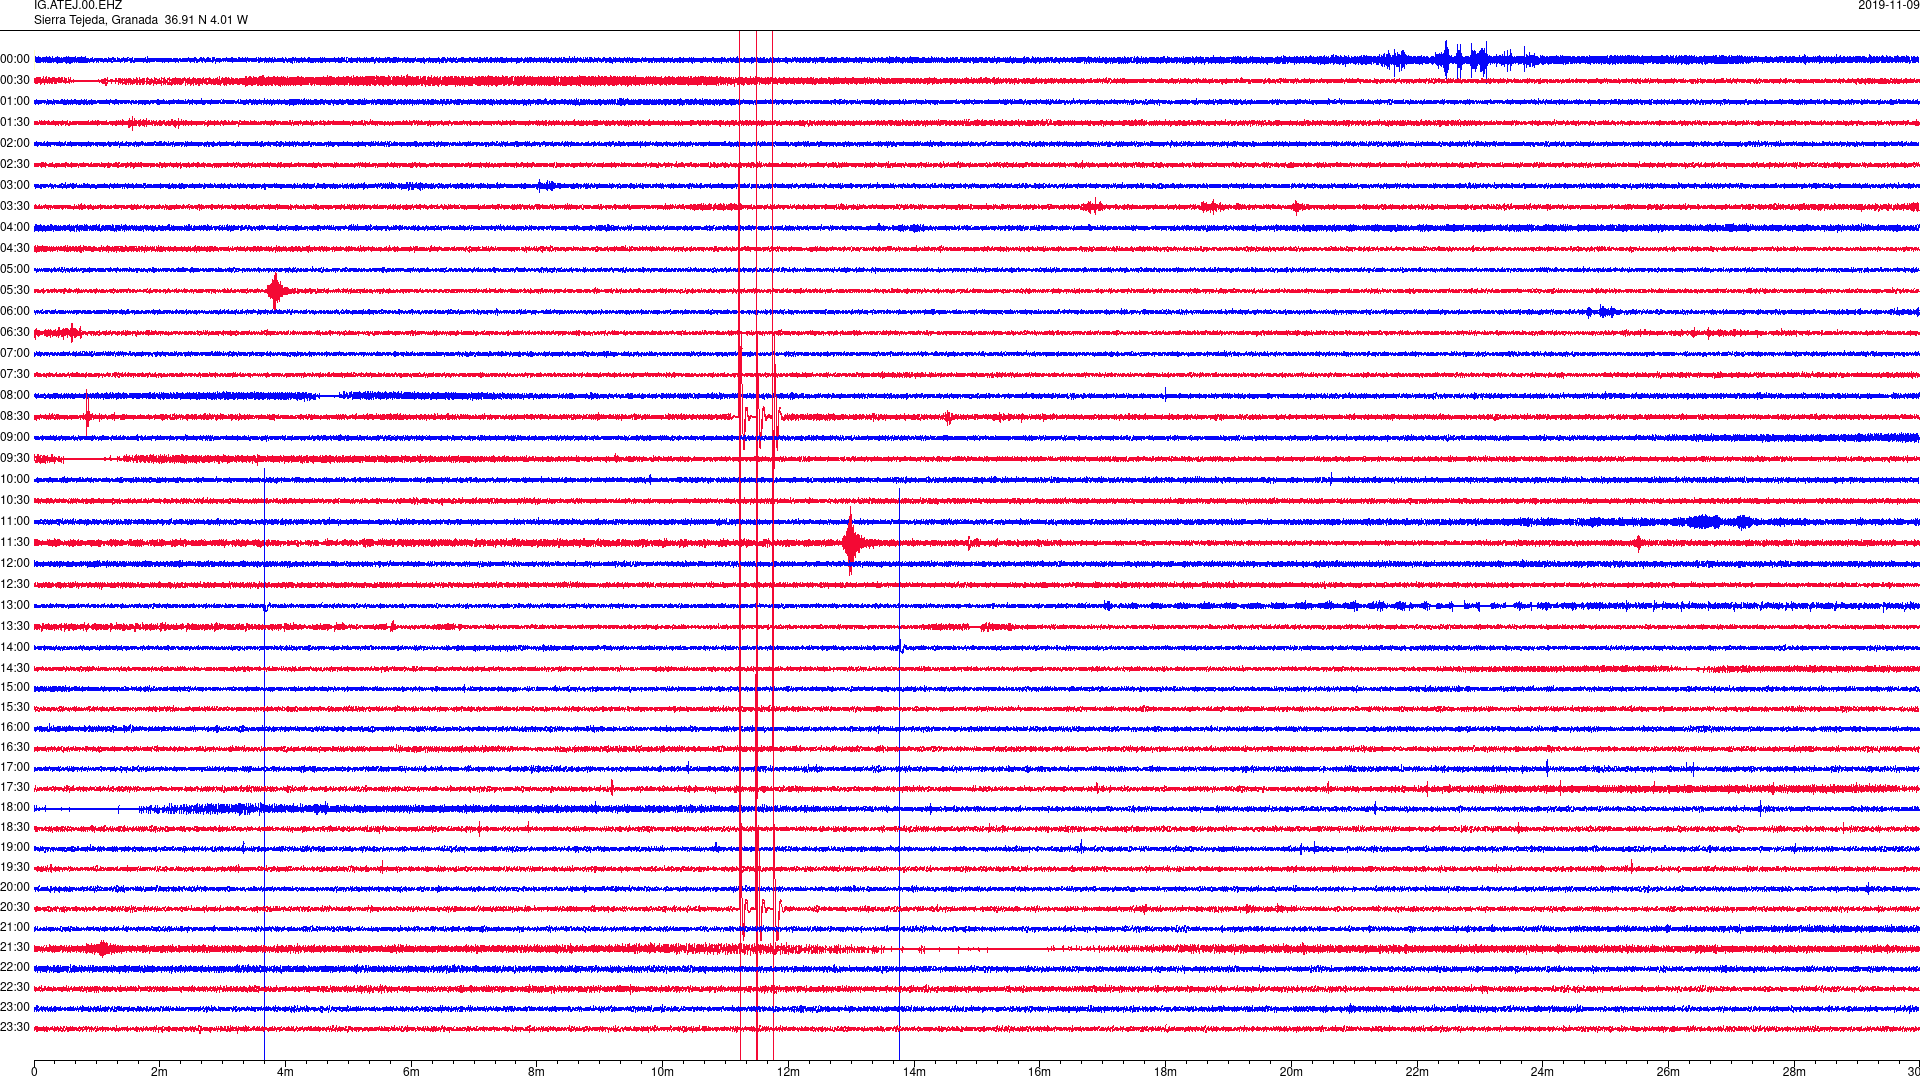Select the 15:00 trace time label
1920x1080 pixels.
click(15, 687)
